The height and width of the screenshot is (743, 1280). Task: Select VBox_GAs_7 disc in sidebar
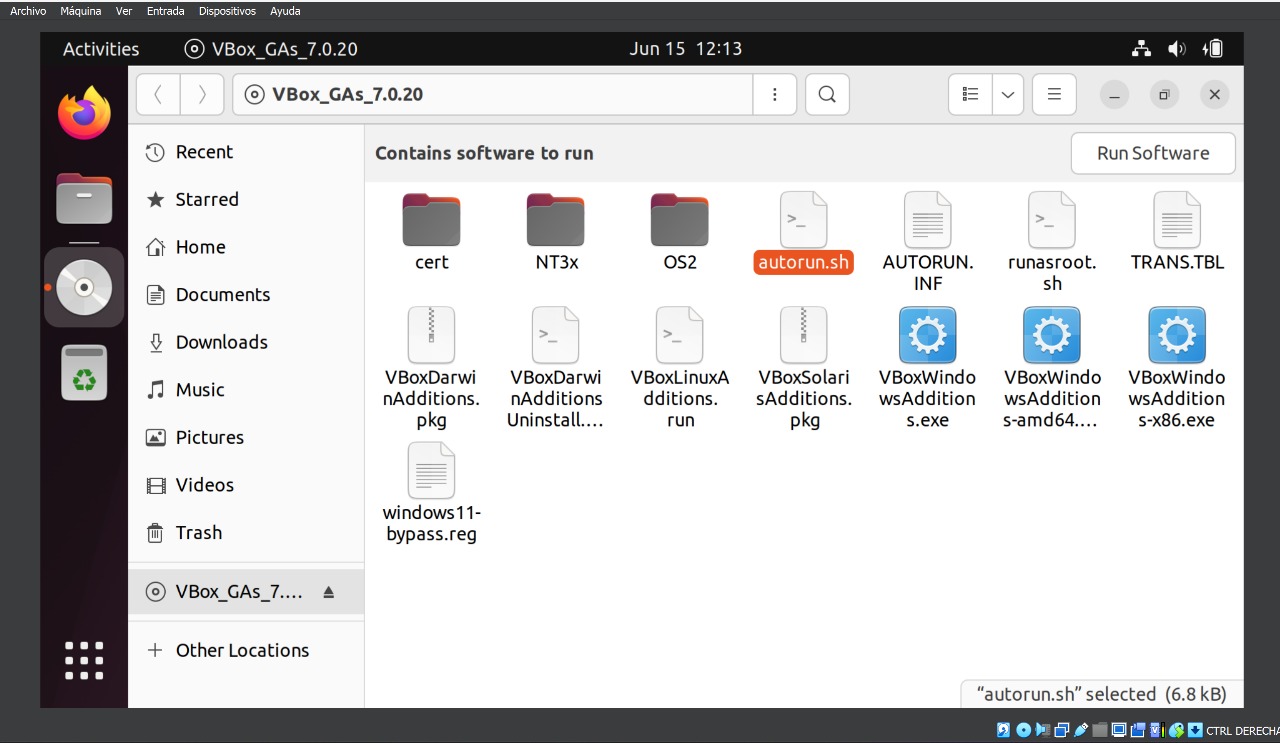click(246, 592)
